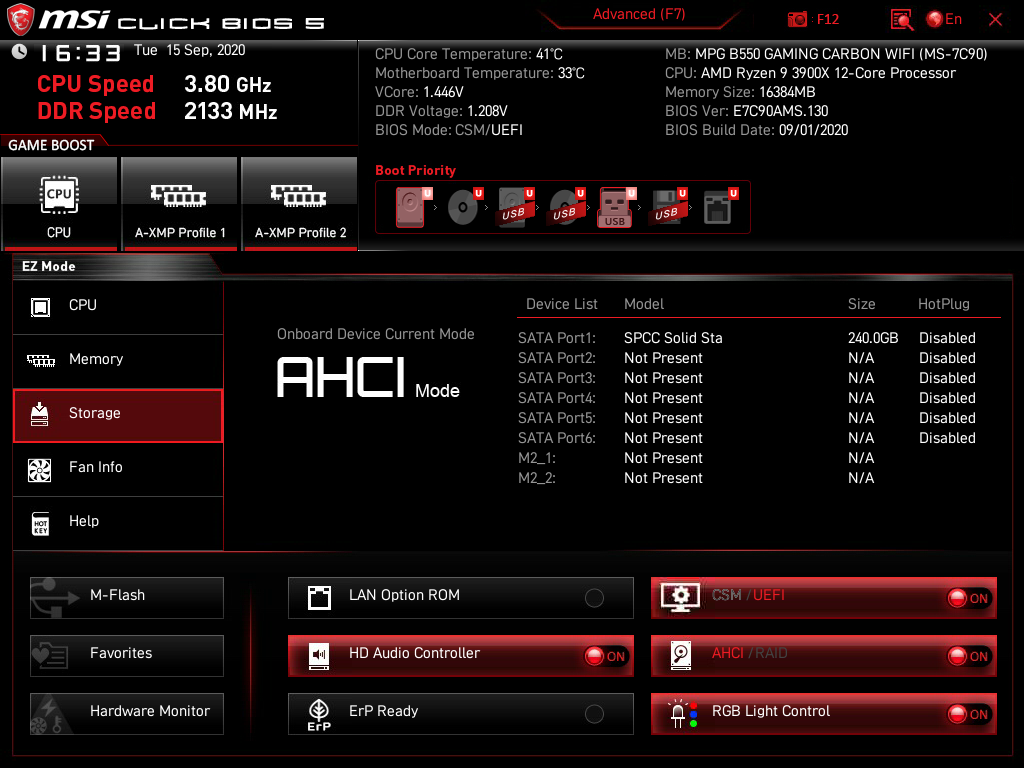Toggle CSM / UEFI mode switch
The width and height of the screenshot is (1024, 768).
tap(969, 598)
